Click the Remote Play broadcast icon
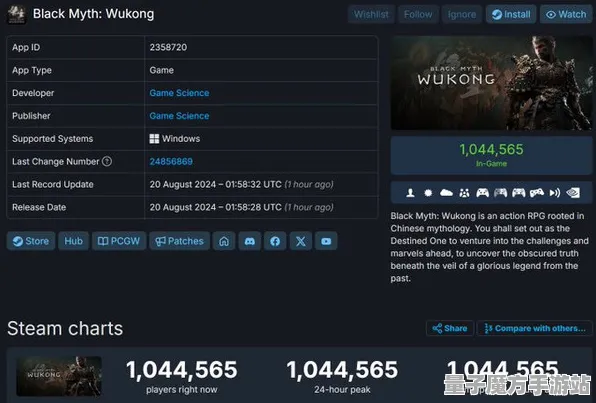 (x=555, y=193)
